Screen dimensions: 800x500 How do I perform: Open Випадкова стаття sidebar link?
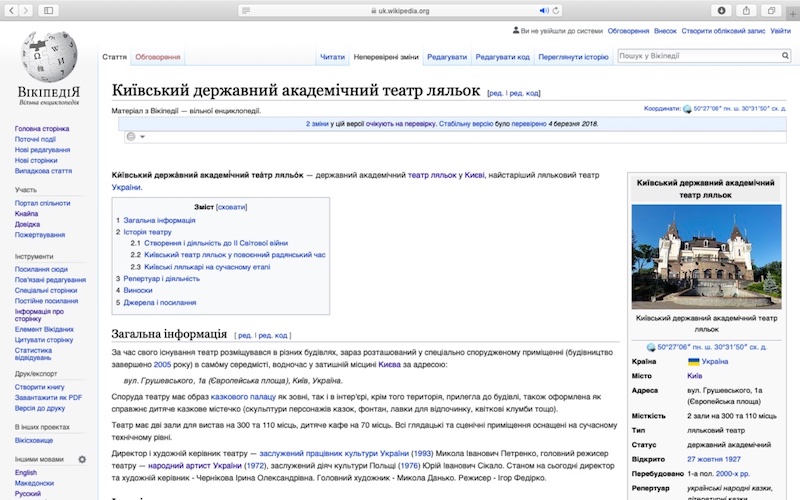coord(43,171)
